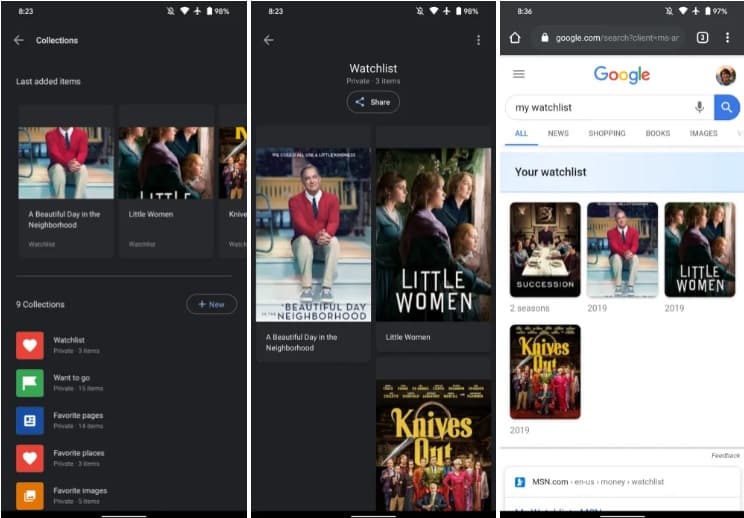Open Little Women 2019 thumbnail in Google results
The width and height of the screenshot is (744, 518).
699,250
